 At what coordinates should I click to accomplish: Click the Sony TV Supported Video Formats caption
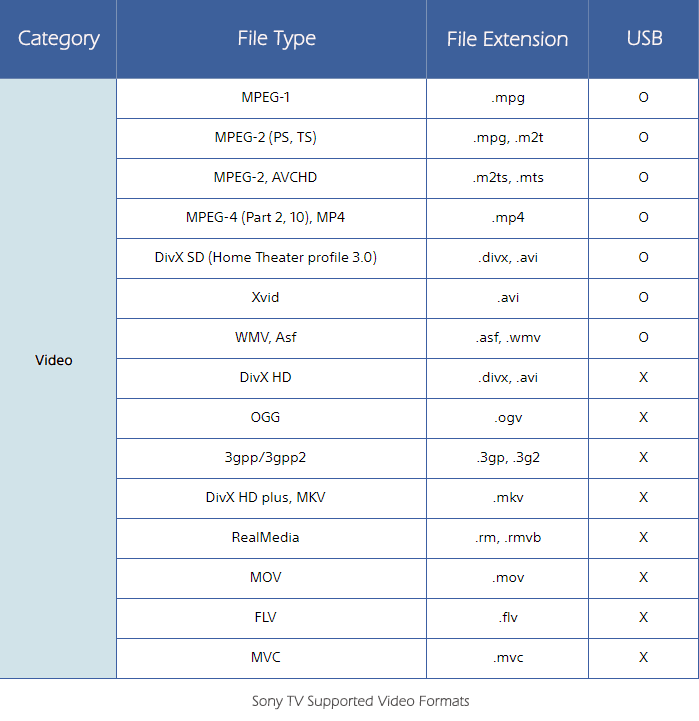360,701
